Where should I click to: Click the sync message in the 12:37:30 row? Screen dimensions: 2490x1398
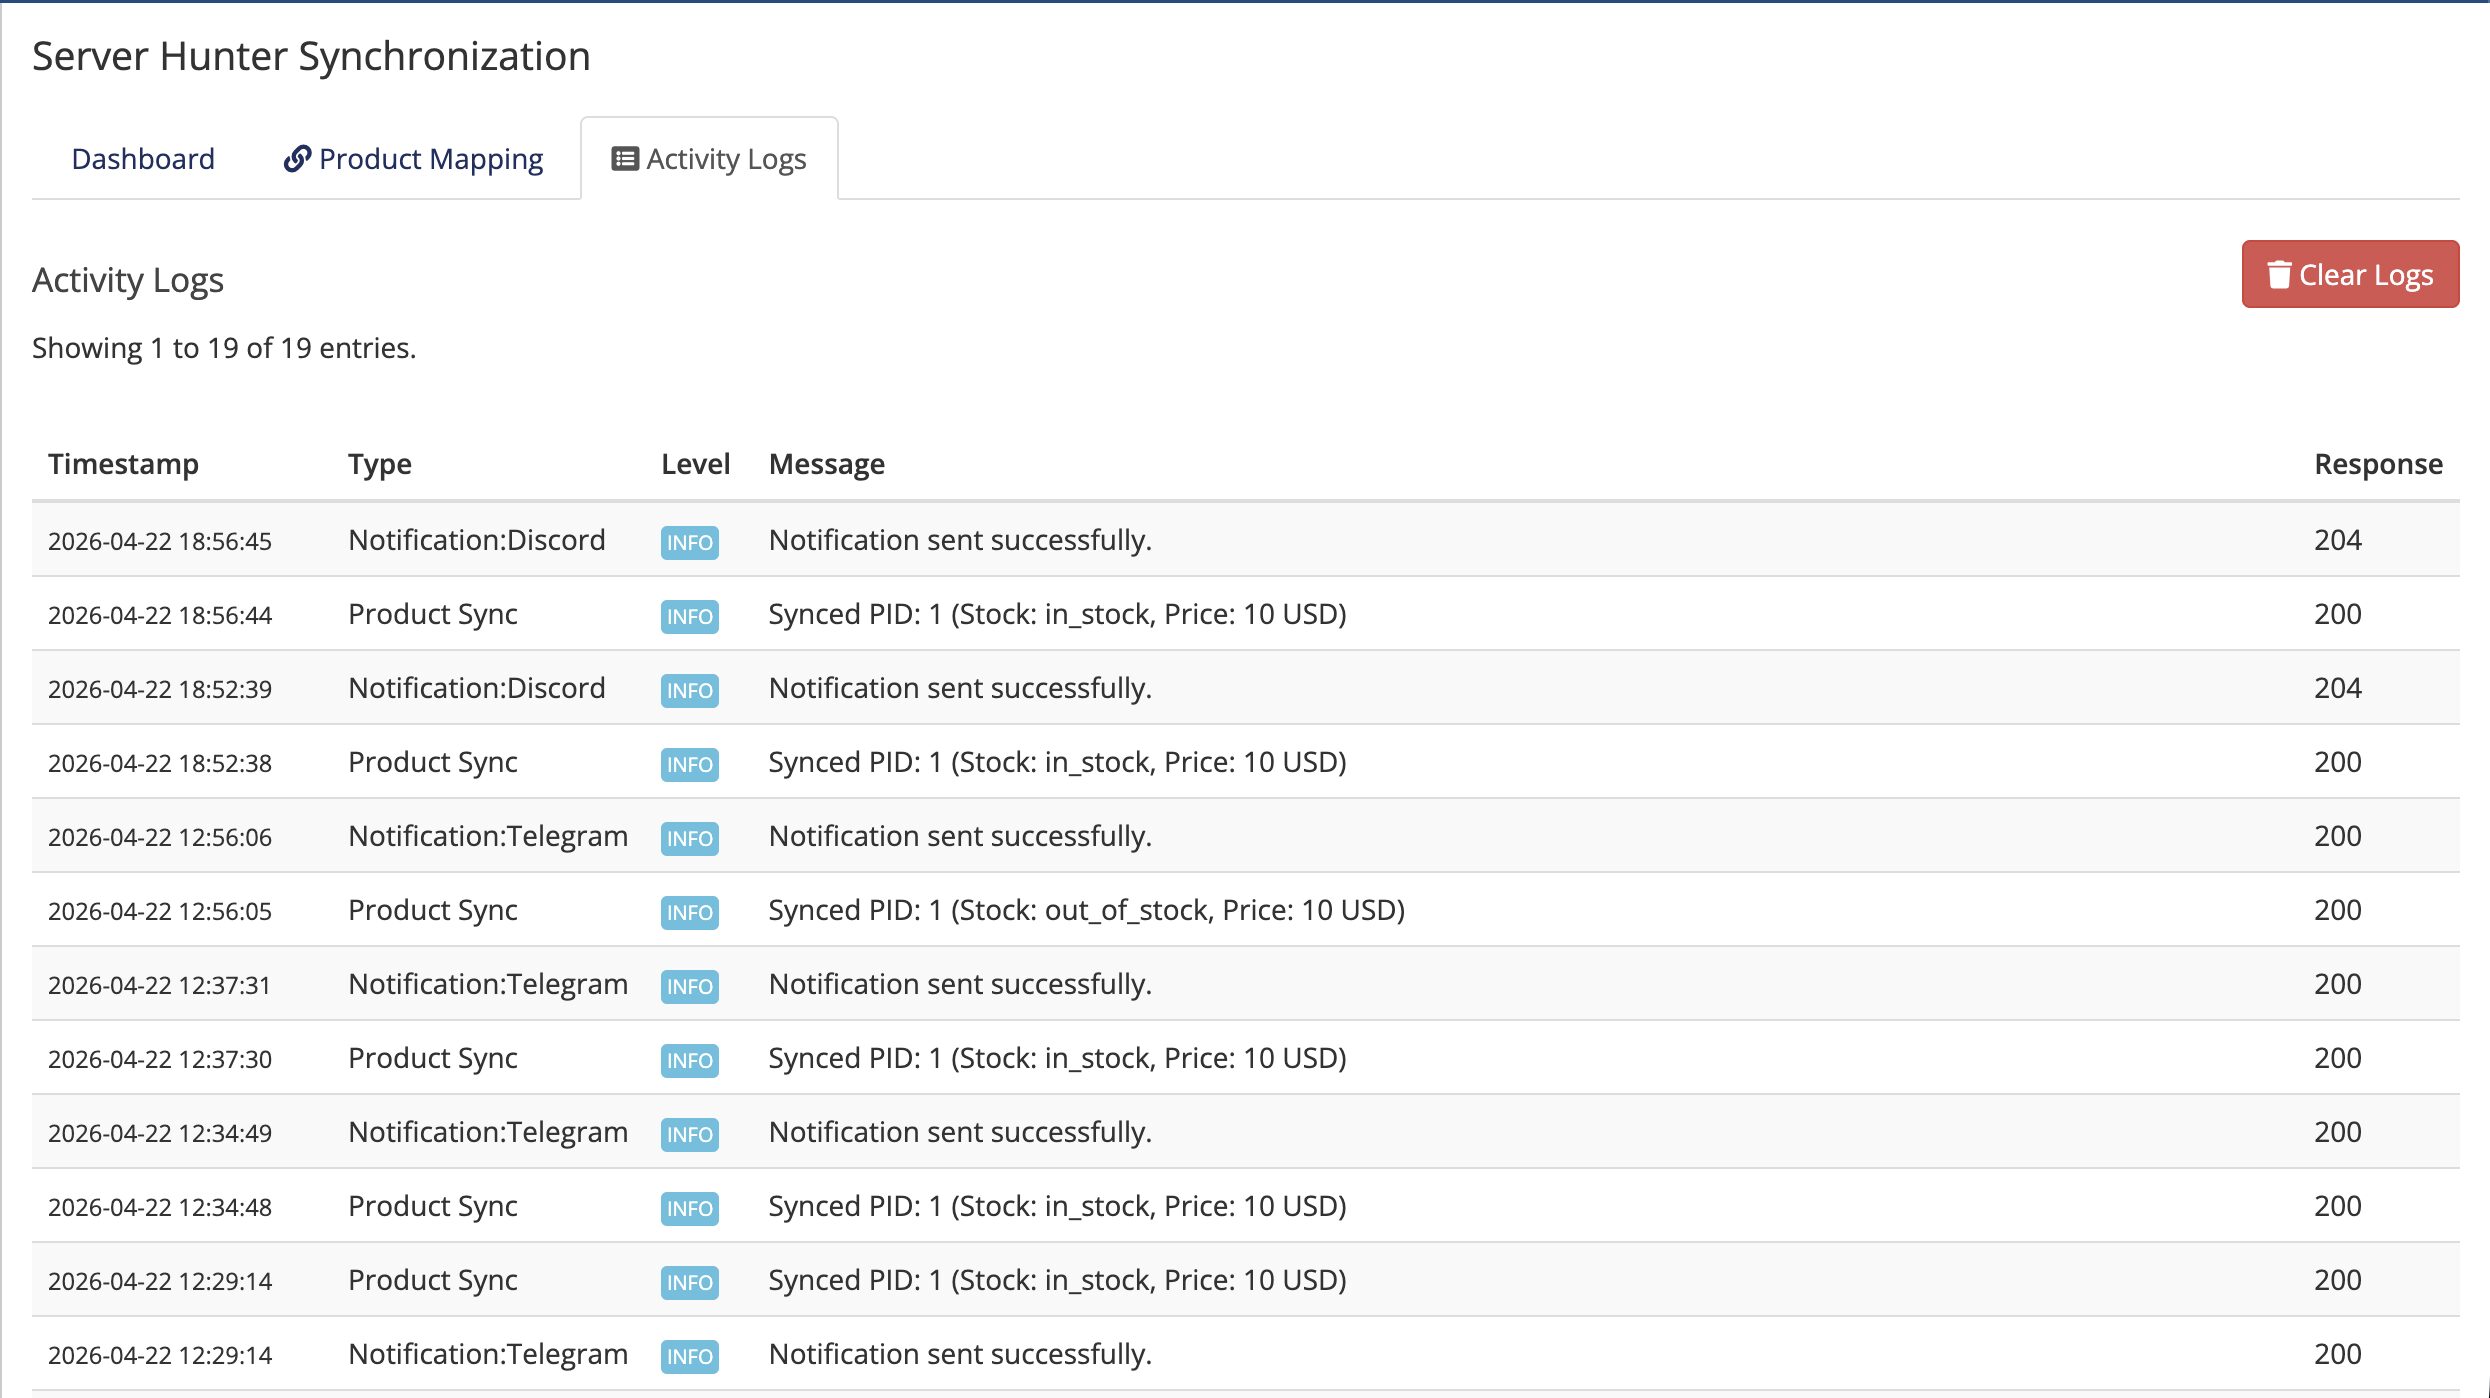pyautogui.click(x=1058, y=1058)
